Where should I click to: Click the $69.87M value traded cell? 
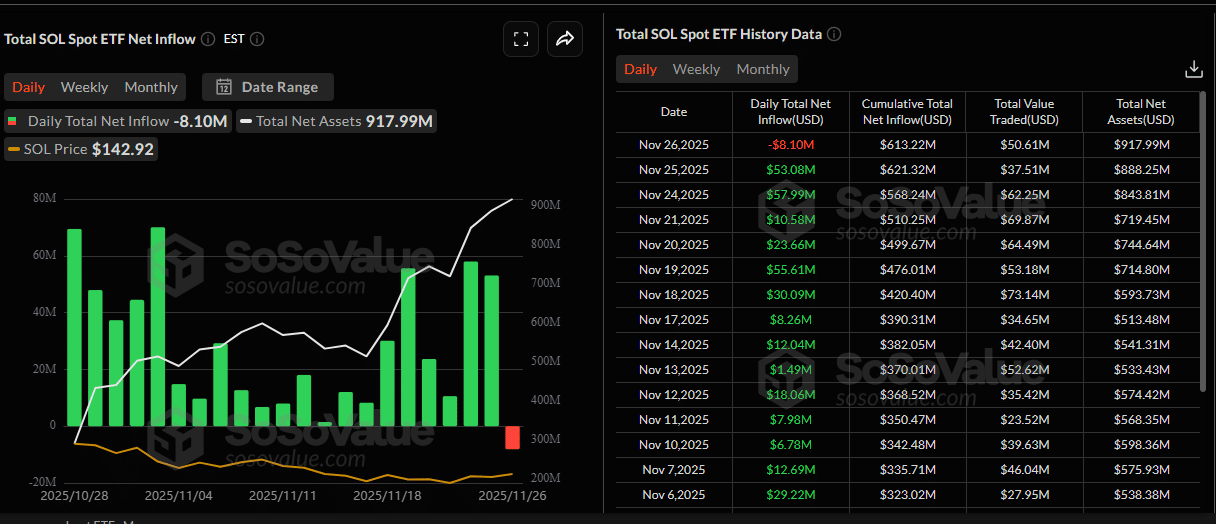pyautogui.click(x=1024, y=220)
